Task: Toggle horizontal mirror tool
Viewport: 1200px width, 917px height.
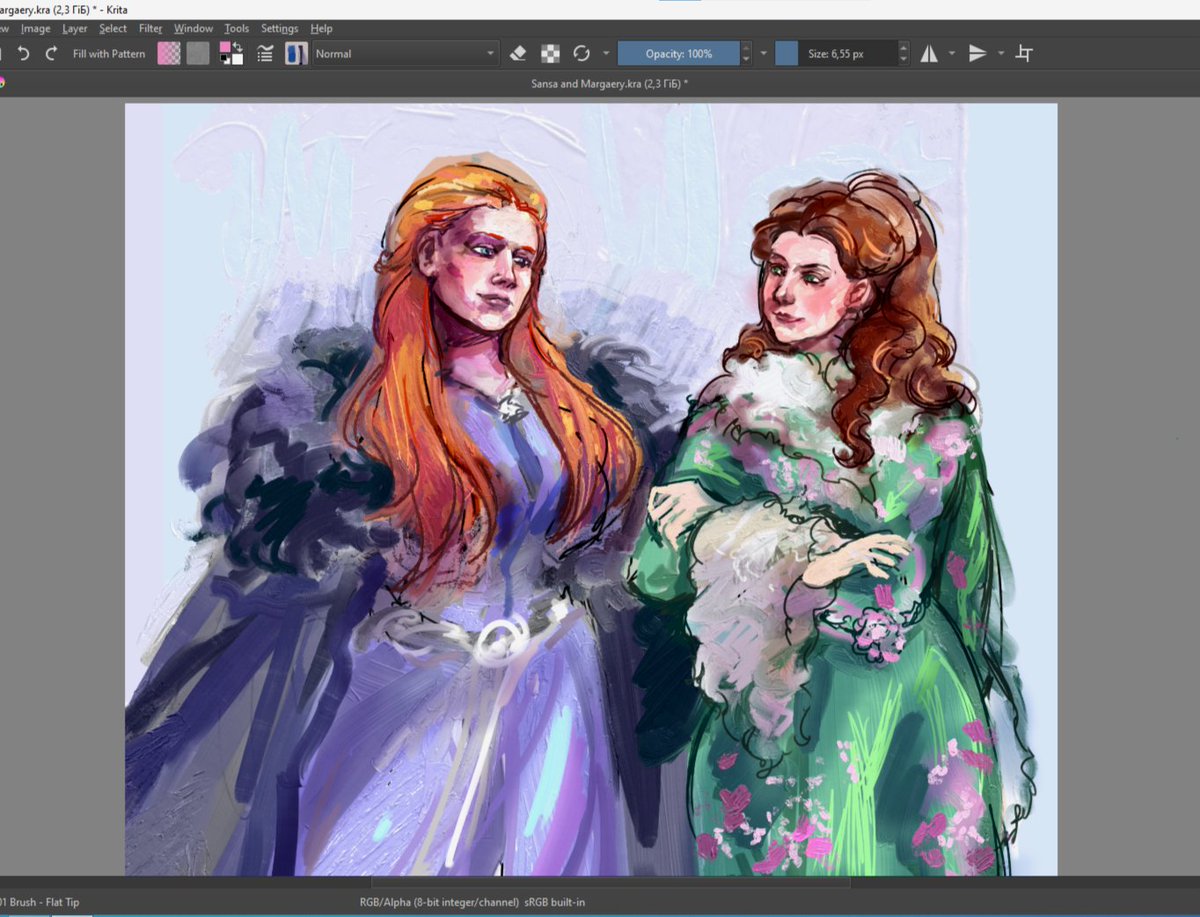Action: tap(929, 54)
